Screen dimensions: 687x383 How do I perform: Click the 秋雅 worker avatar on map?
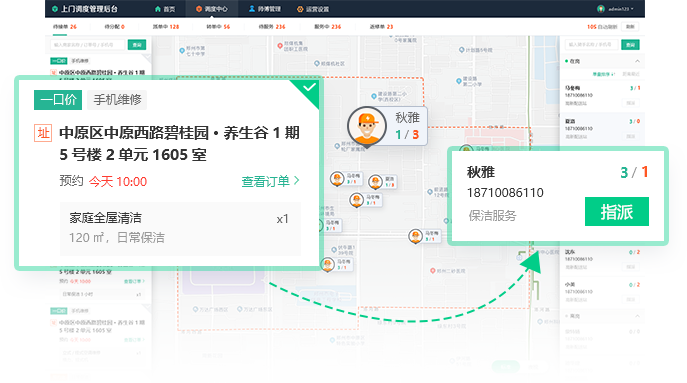coord(367,126)
